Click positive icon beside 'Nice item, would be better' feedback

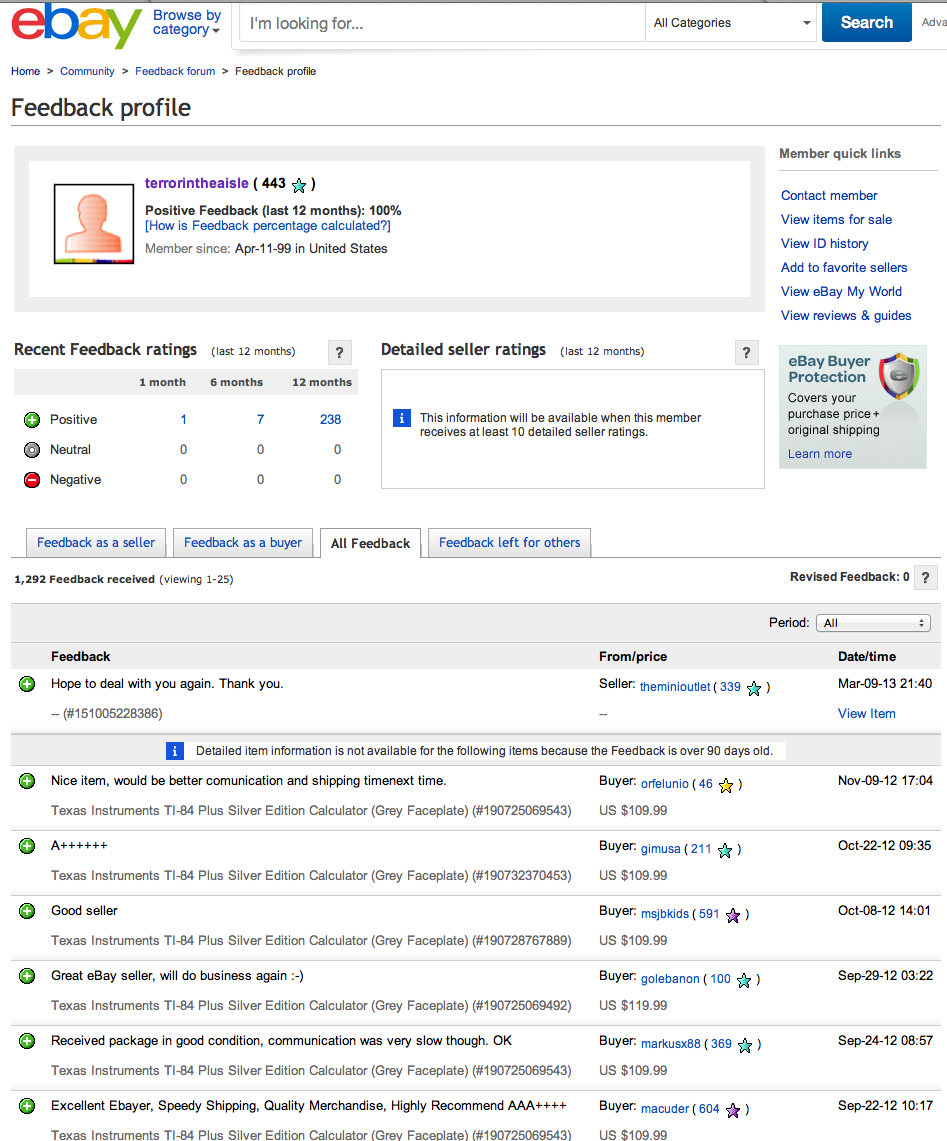(27, 781)
